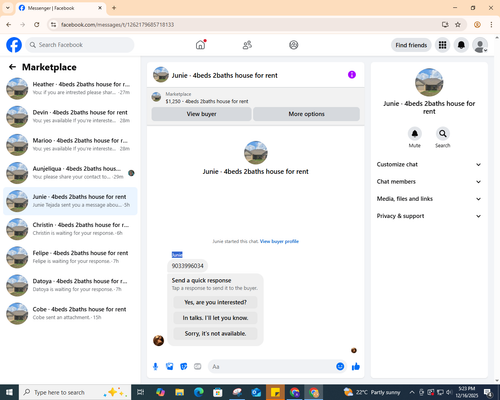Send quick reply Sorry, it's not available.
This screenshot has height=400, width=500.
[215, 333]
